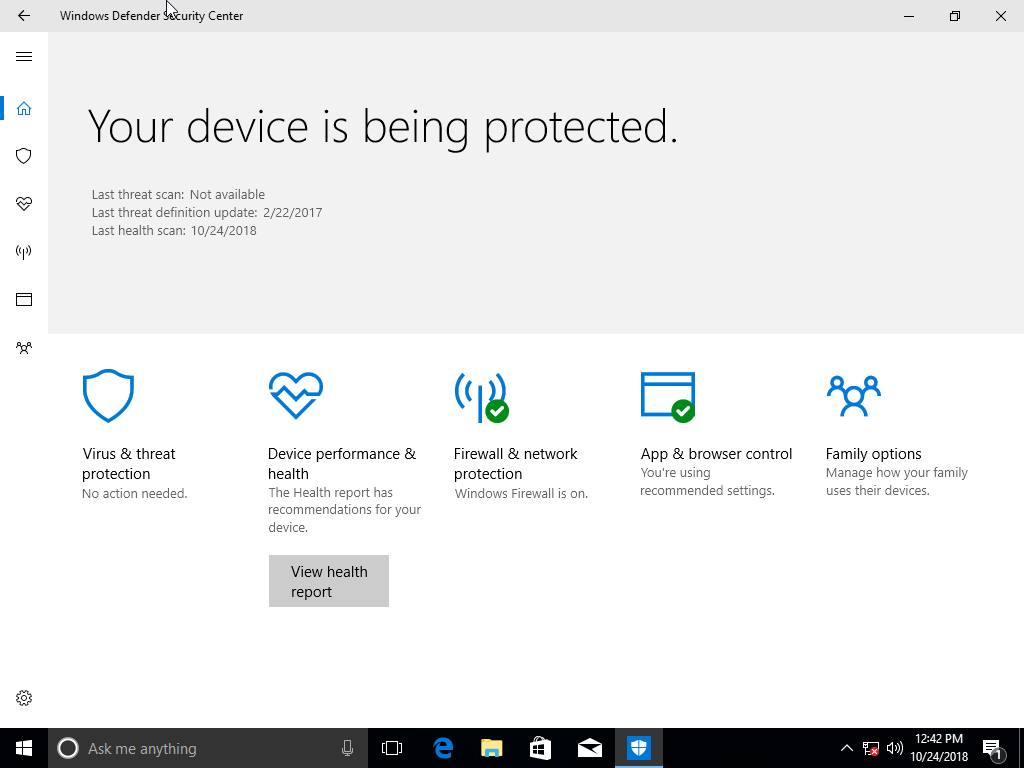
Task: Open the Device performance & health heading
Action: (x=342, y=464)
